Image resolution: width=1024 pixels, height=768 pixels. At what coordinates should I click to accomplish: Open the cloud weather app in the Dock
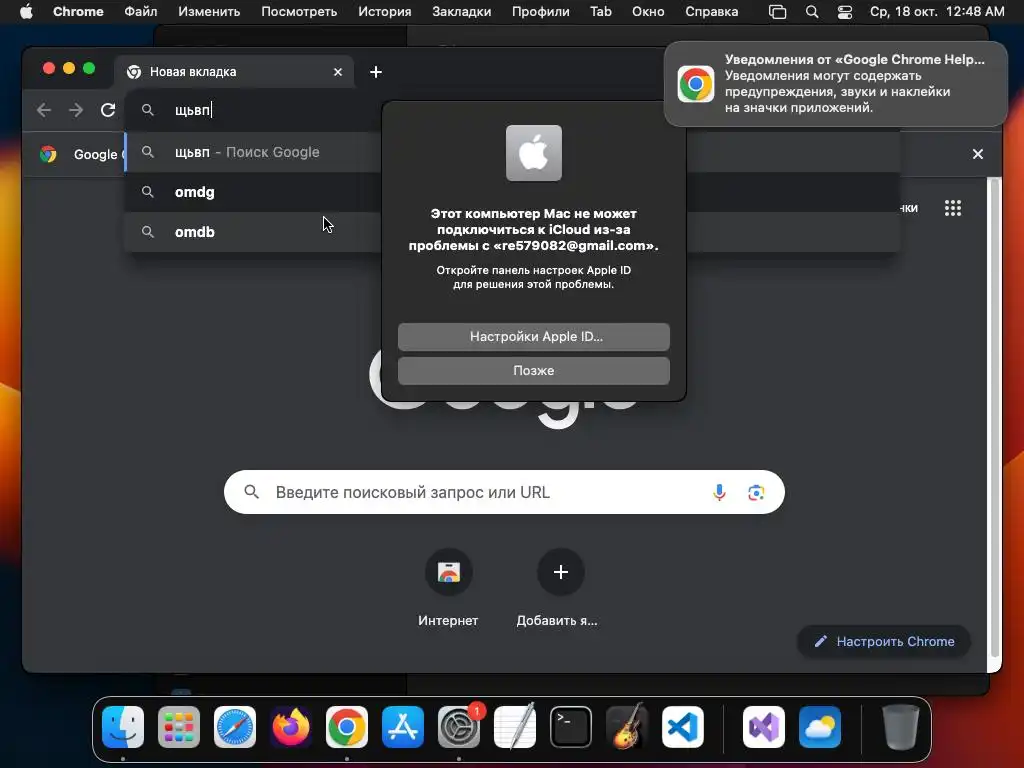820,727
